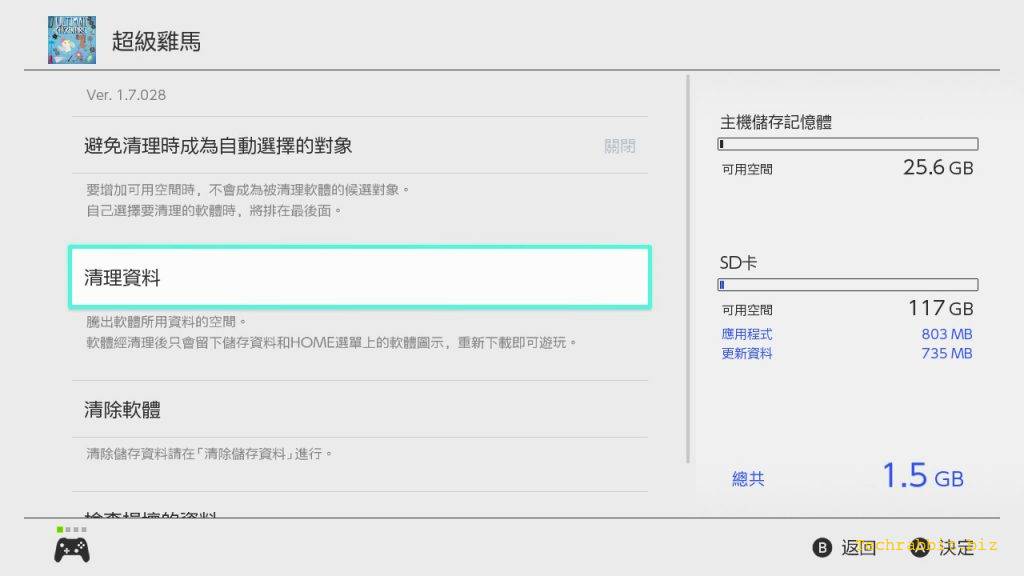Viewport: 1024px width, 576px height.
Task: Click the 超級雞馬 title text
Action: [x=156, y=42]
